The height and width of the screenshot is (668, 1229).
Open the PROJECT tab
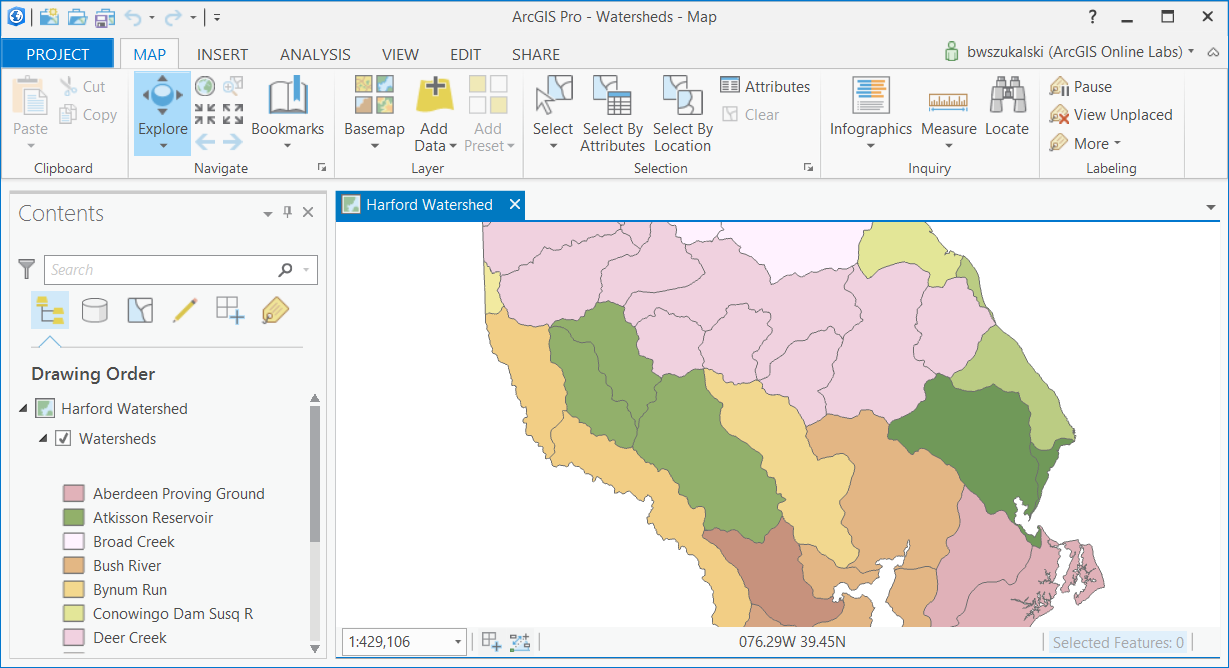pos(58,54)
